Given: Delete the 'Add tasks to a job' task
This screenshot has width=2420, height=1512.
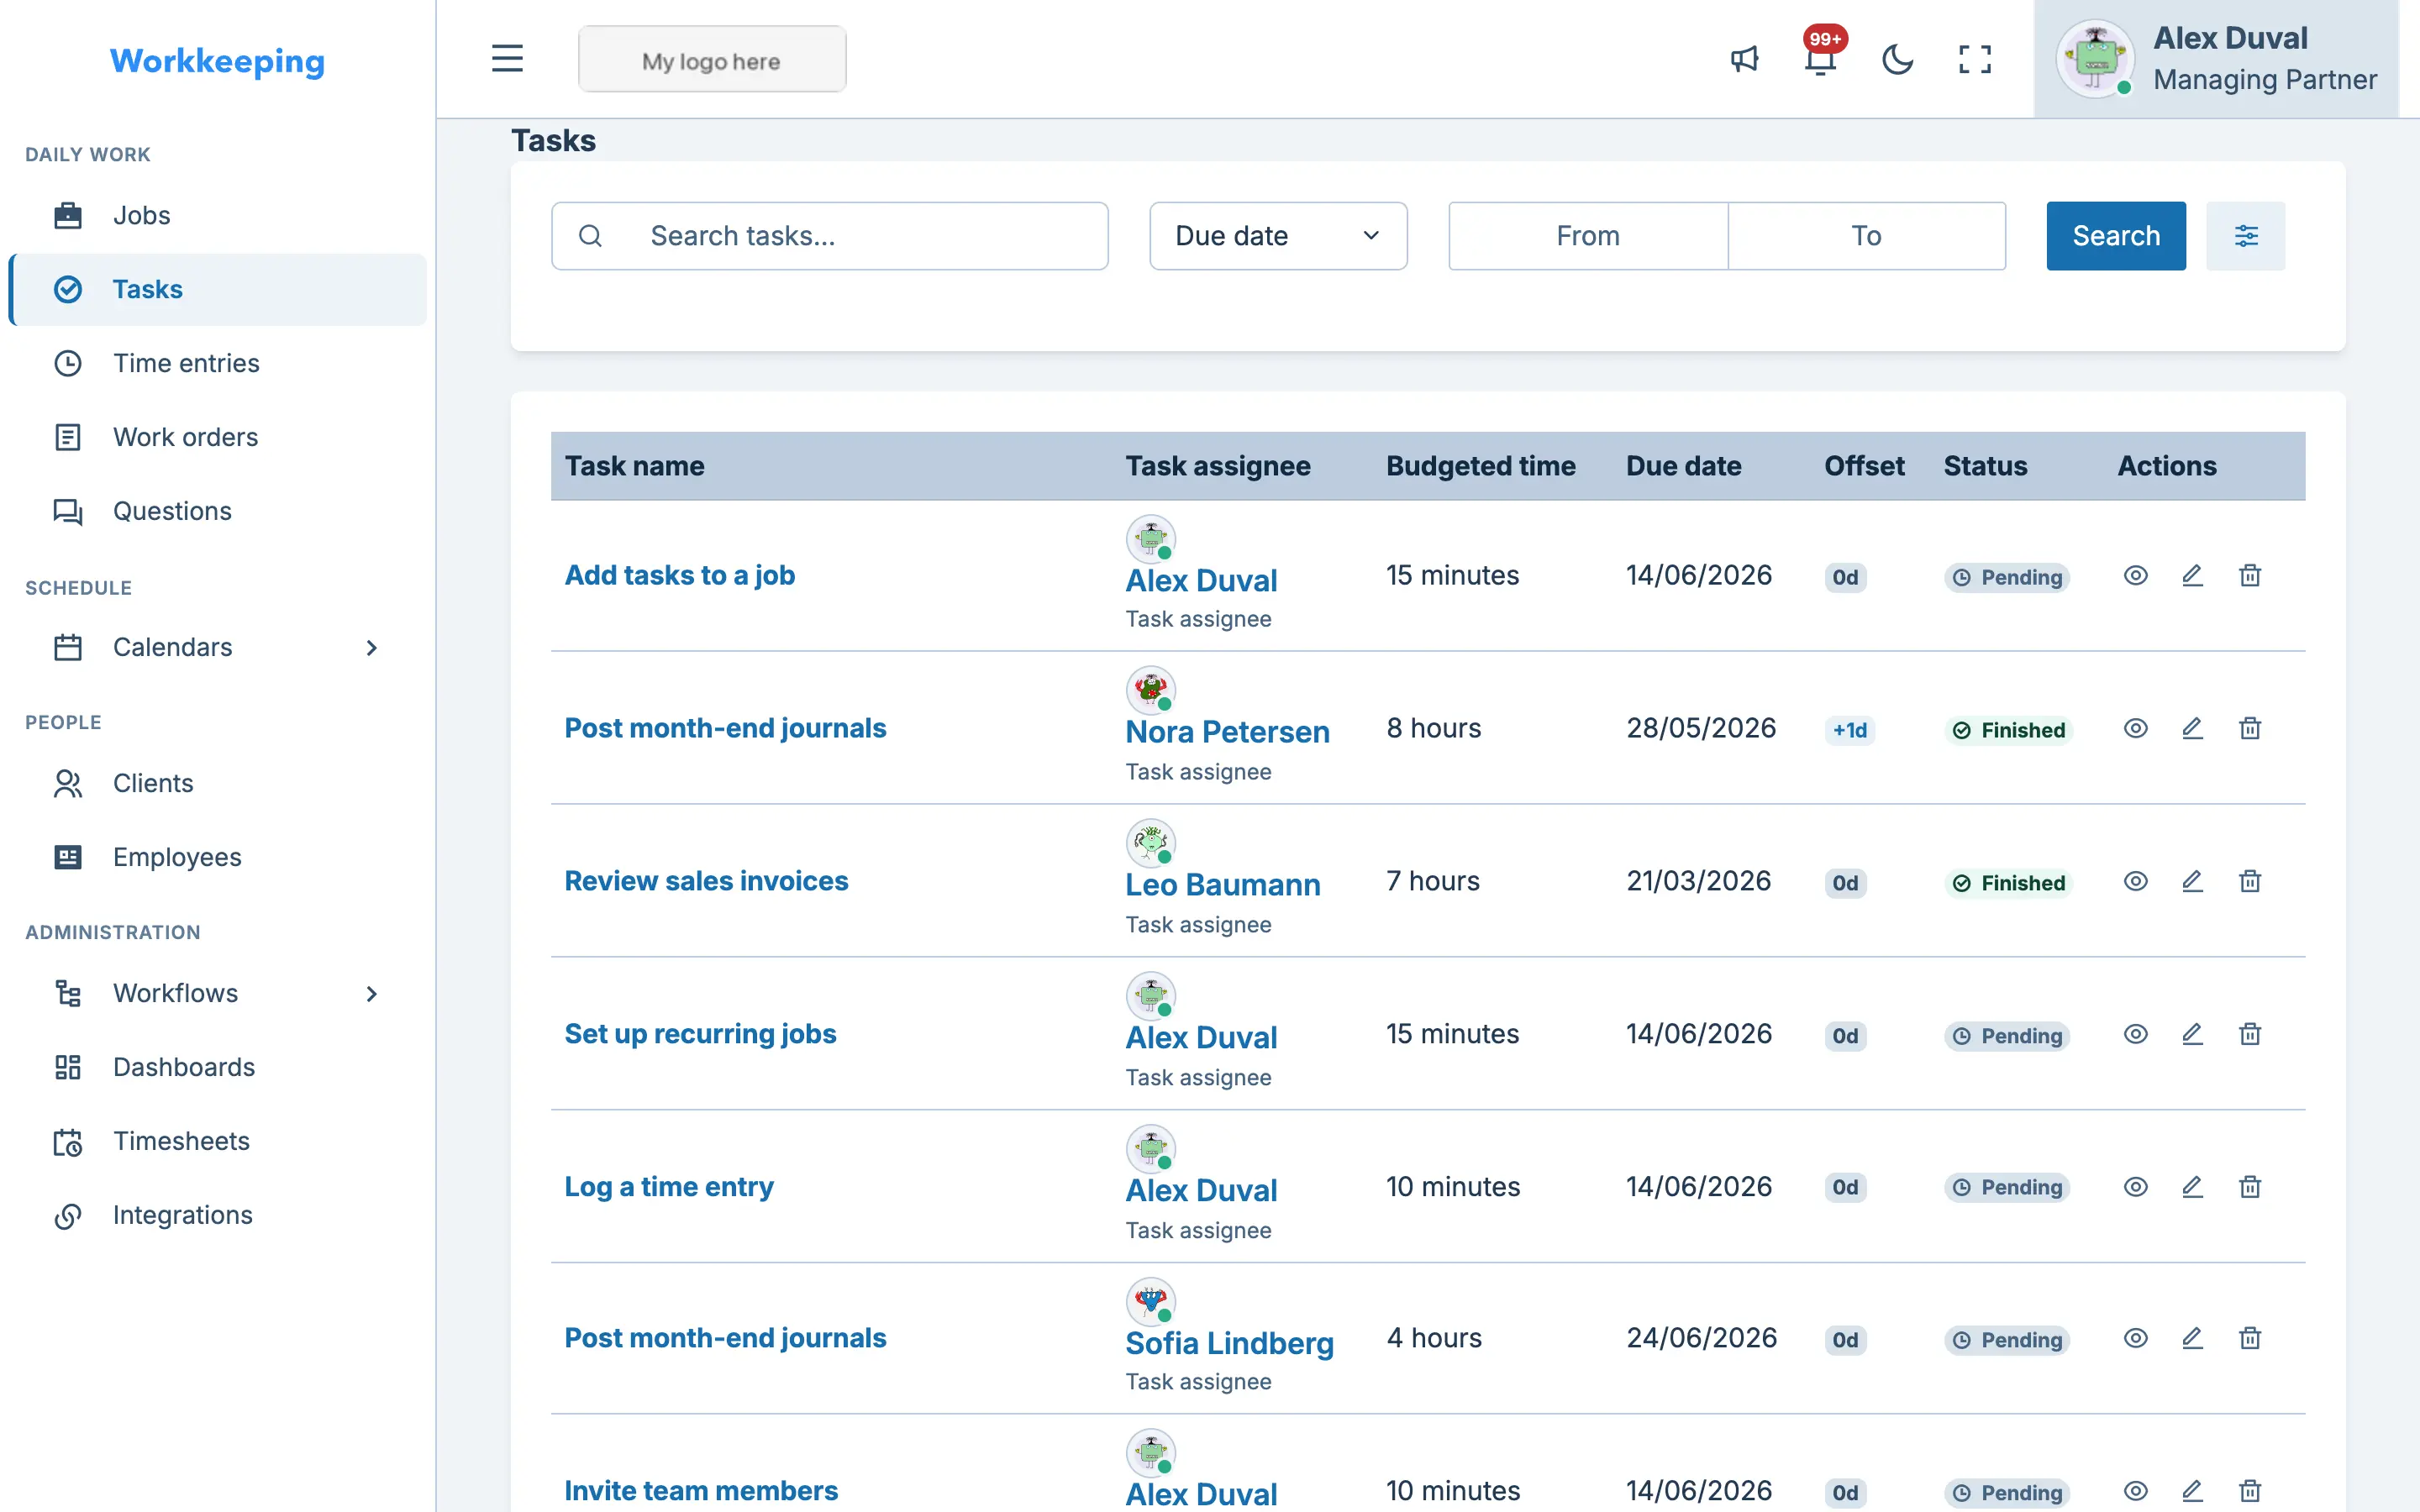Looking at the screenshot, I should (2250, 575).
